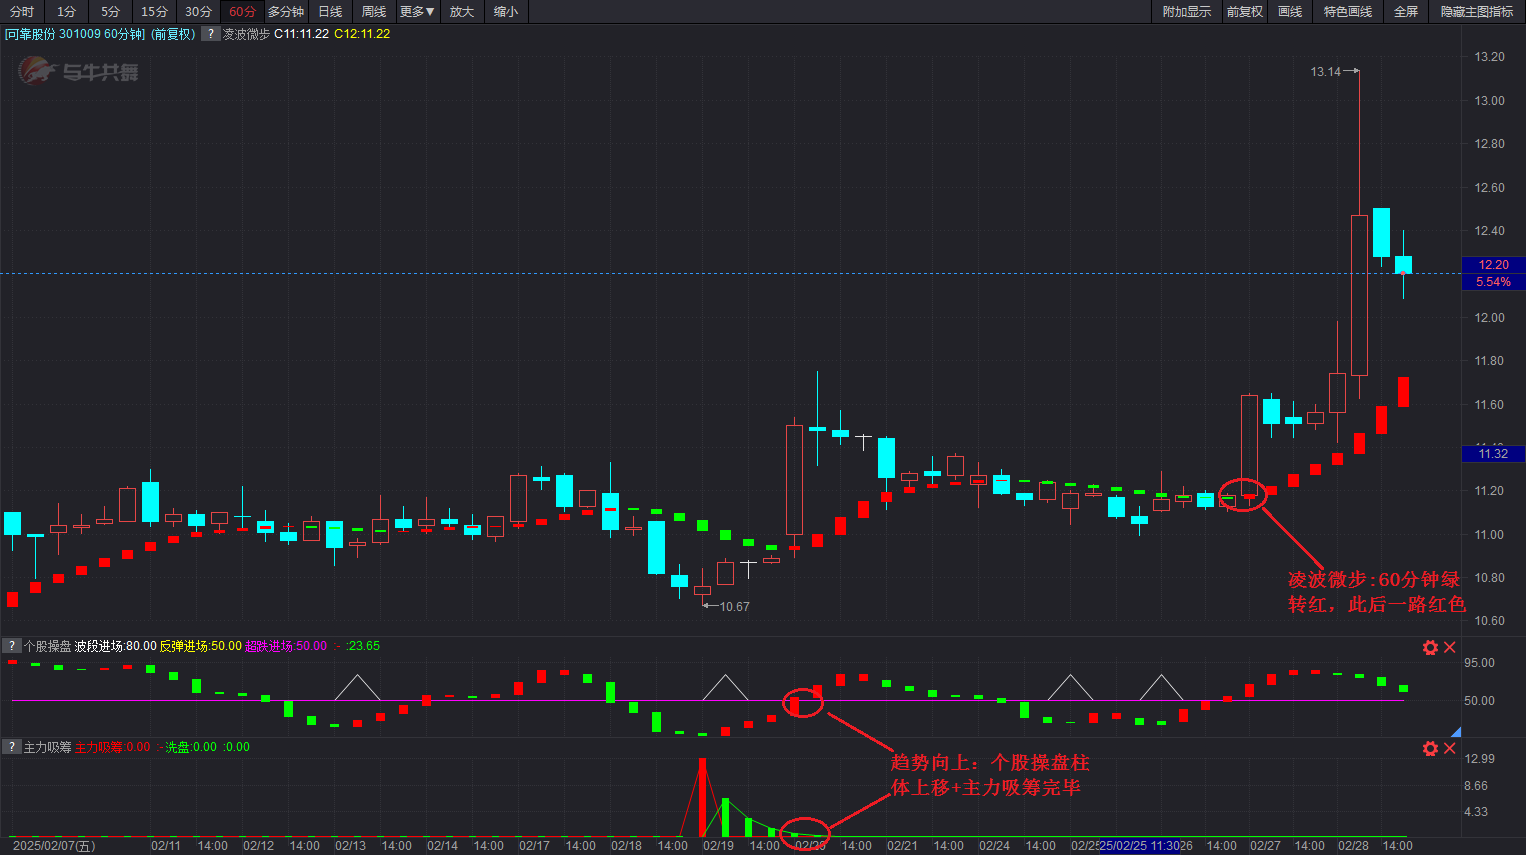Image resolution: width=1526 pixels, height=855 pixels.
Task: Click the 02/19 date on time axis
Action: [x=718, y=846]
